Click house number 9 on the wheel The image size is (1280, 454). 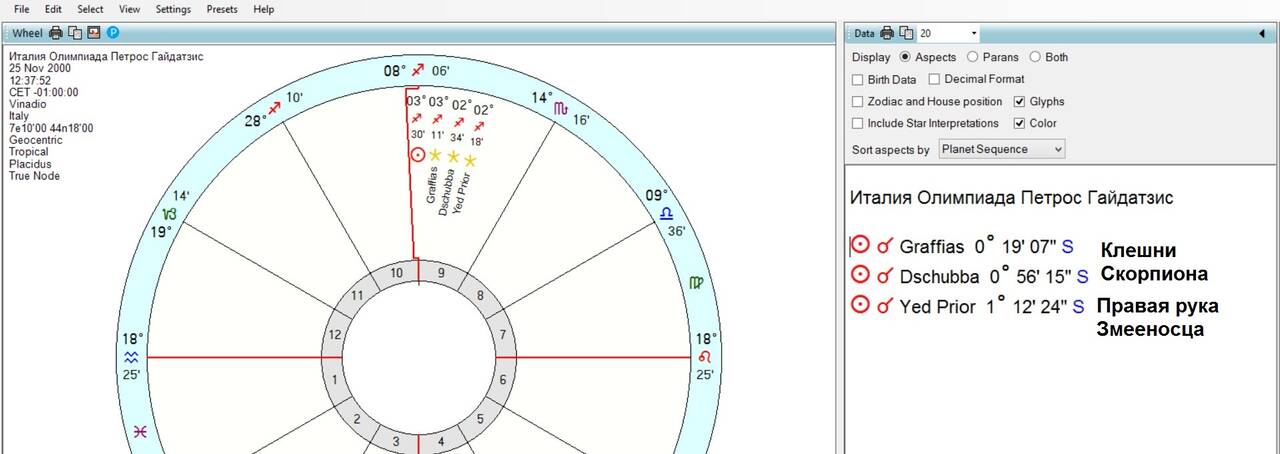(441, 273)
